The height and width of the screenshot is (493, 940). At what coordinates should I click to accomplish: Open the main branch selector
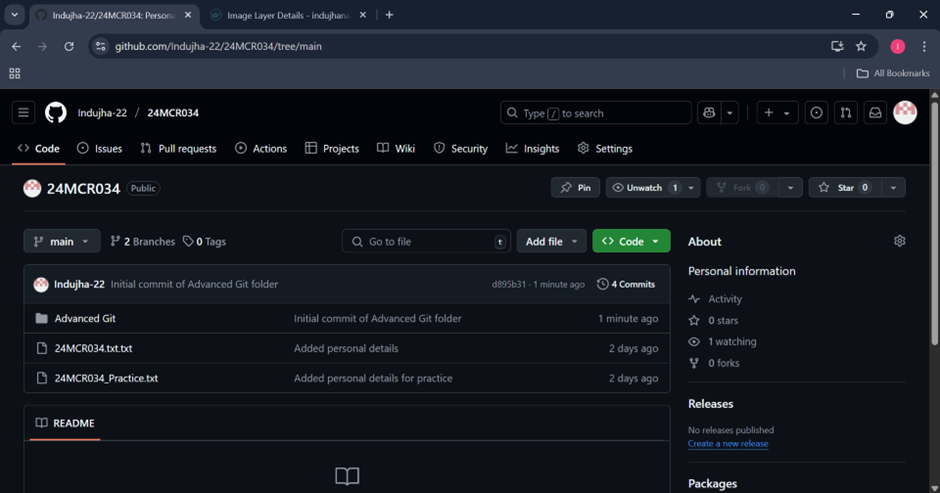pyautogui.click(x=62, y=241)
